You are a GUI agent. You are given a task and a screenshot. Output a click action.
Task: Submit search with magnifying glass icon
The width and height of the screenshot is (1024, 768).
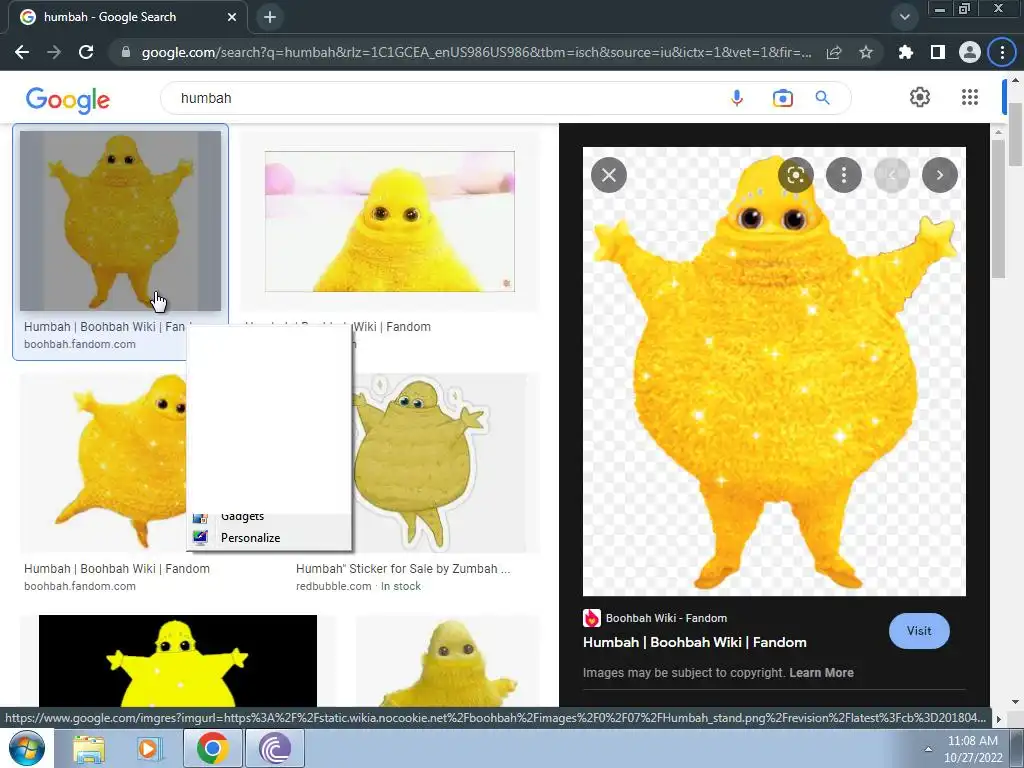tap(822, 98)
